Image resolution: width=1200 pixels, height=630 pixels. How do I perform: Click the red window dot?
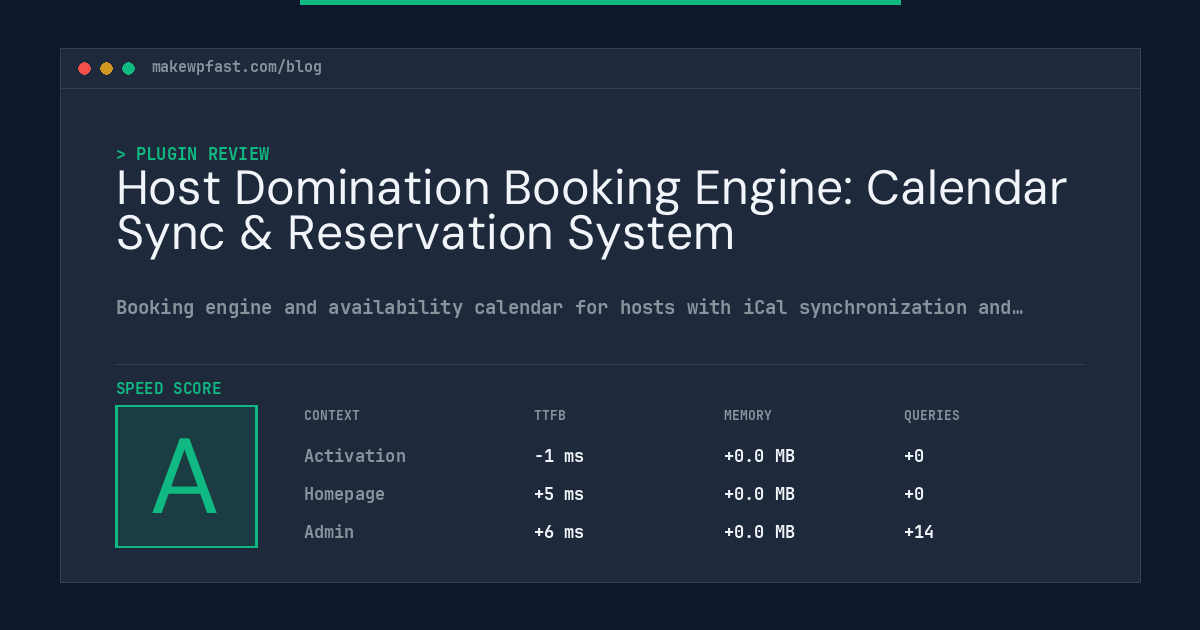[85, 68]
